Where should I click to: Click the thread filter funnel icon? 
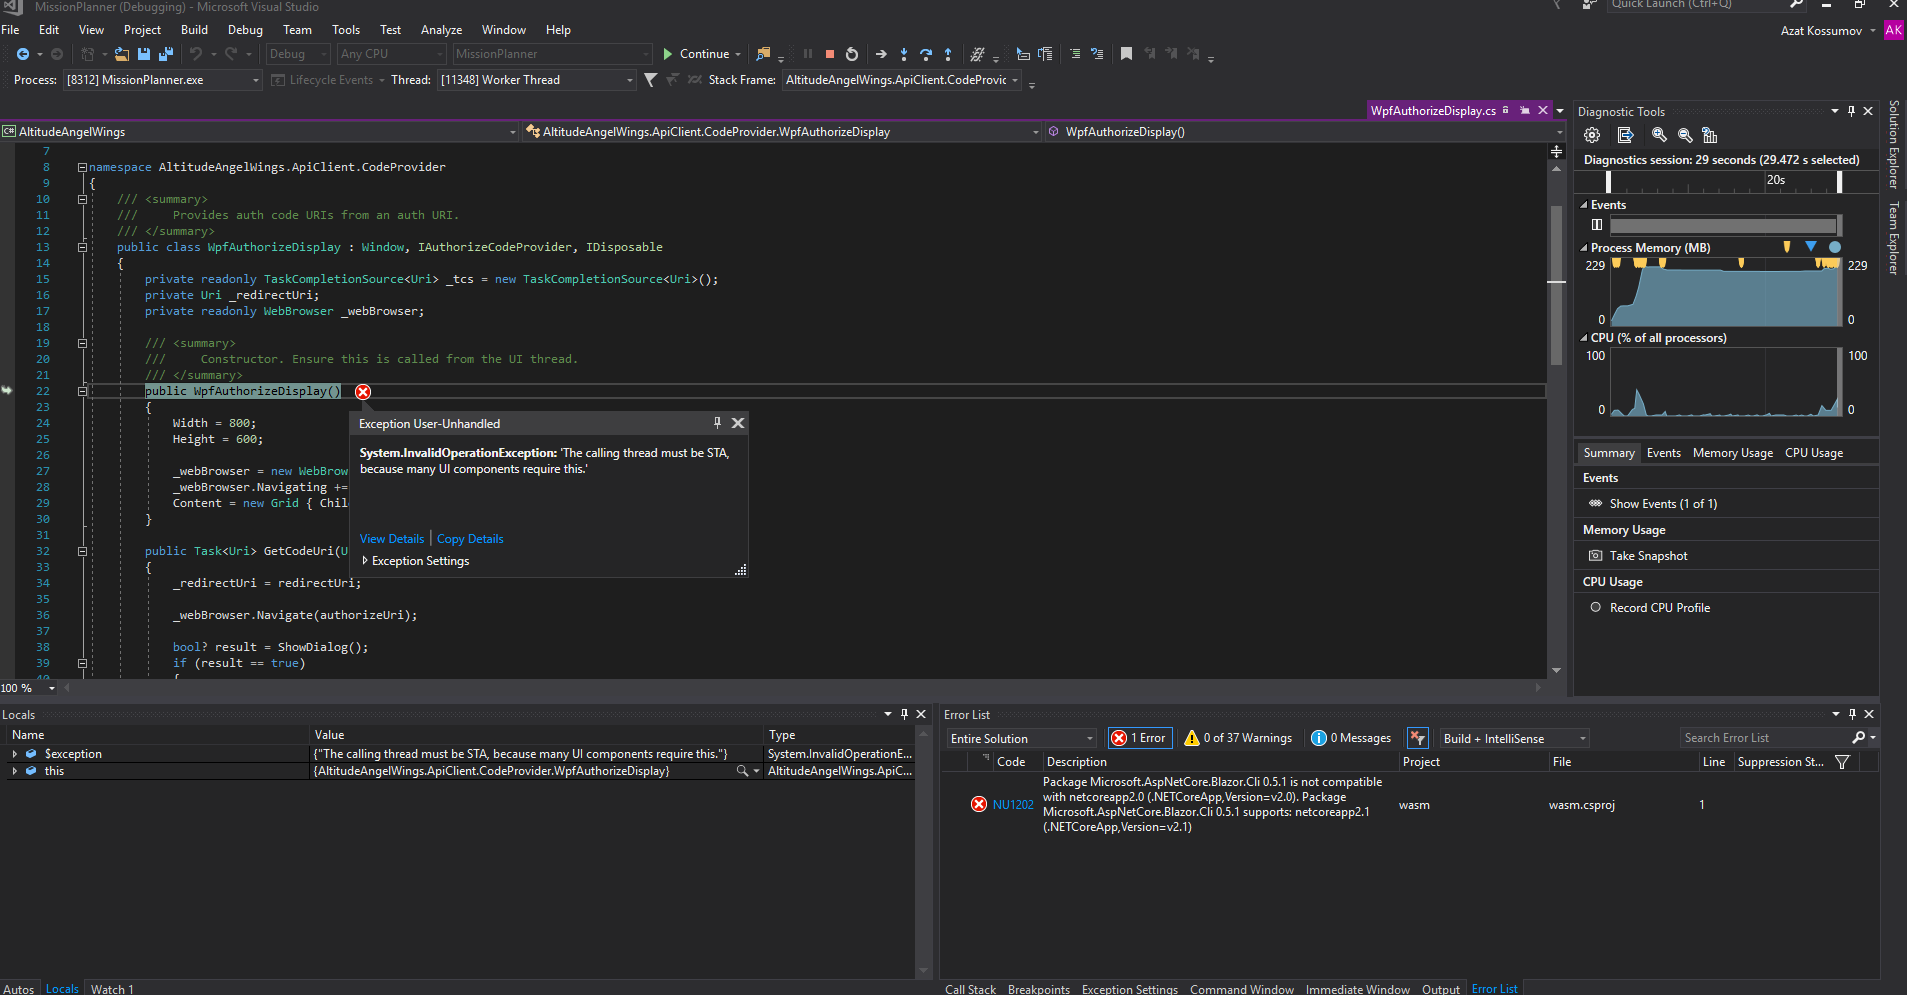[650, 80]
